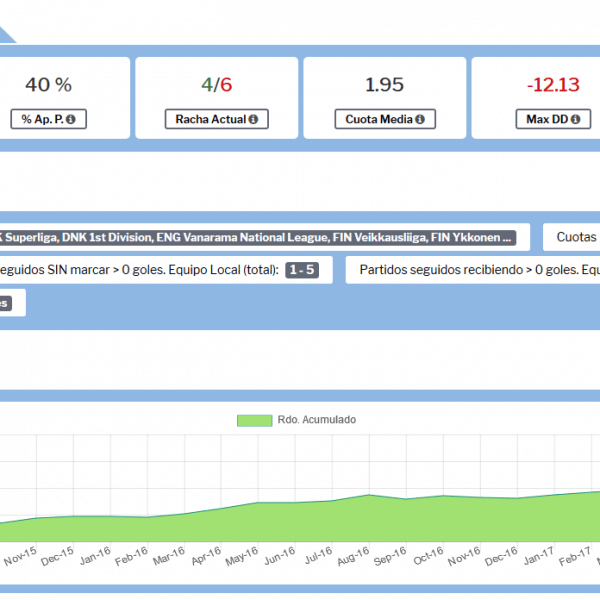Click the info icon beside Cuota Media

420,119
